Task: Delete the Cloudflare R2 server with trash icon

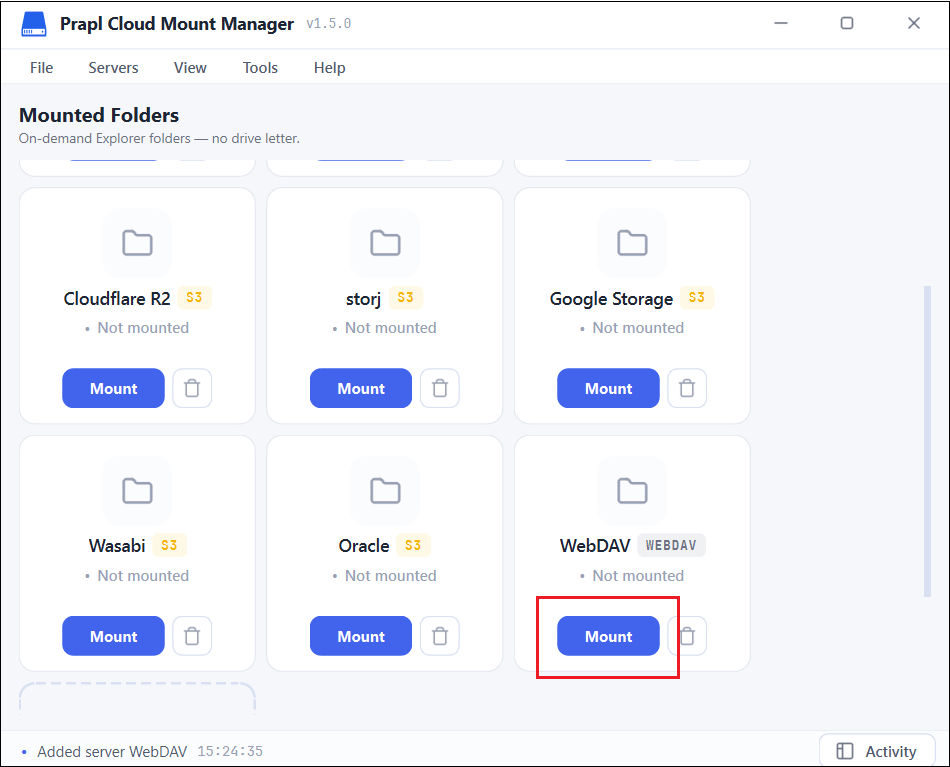Action: 192,388
